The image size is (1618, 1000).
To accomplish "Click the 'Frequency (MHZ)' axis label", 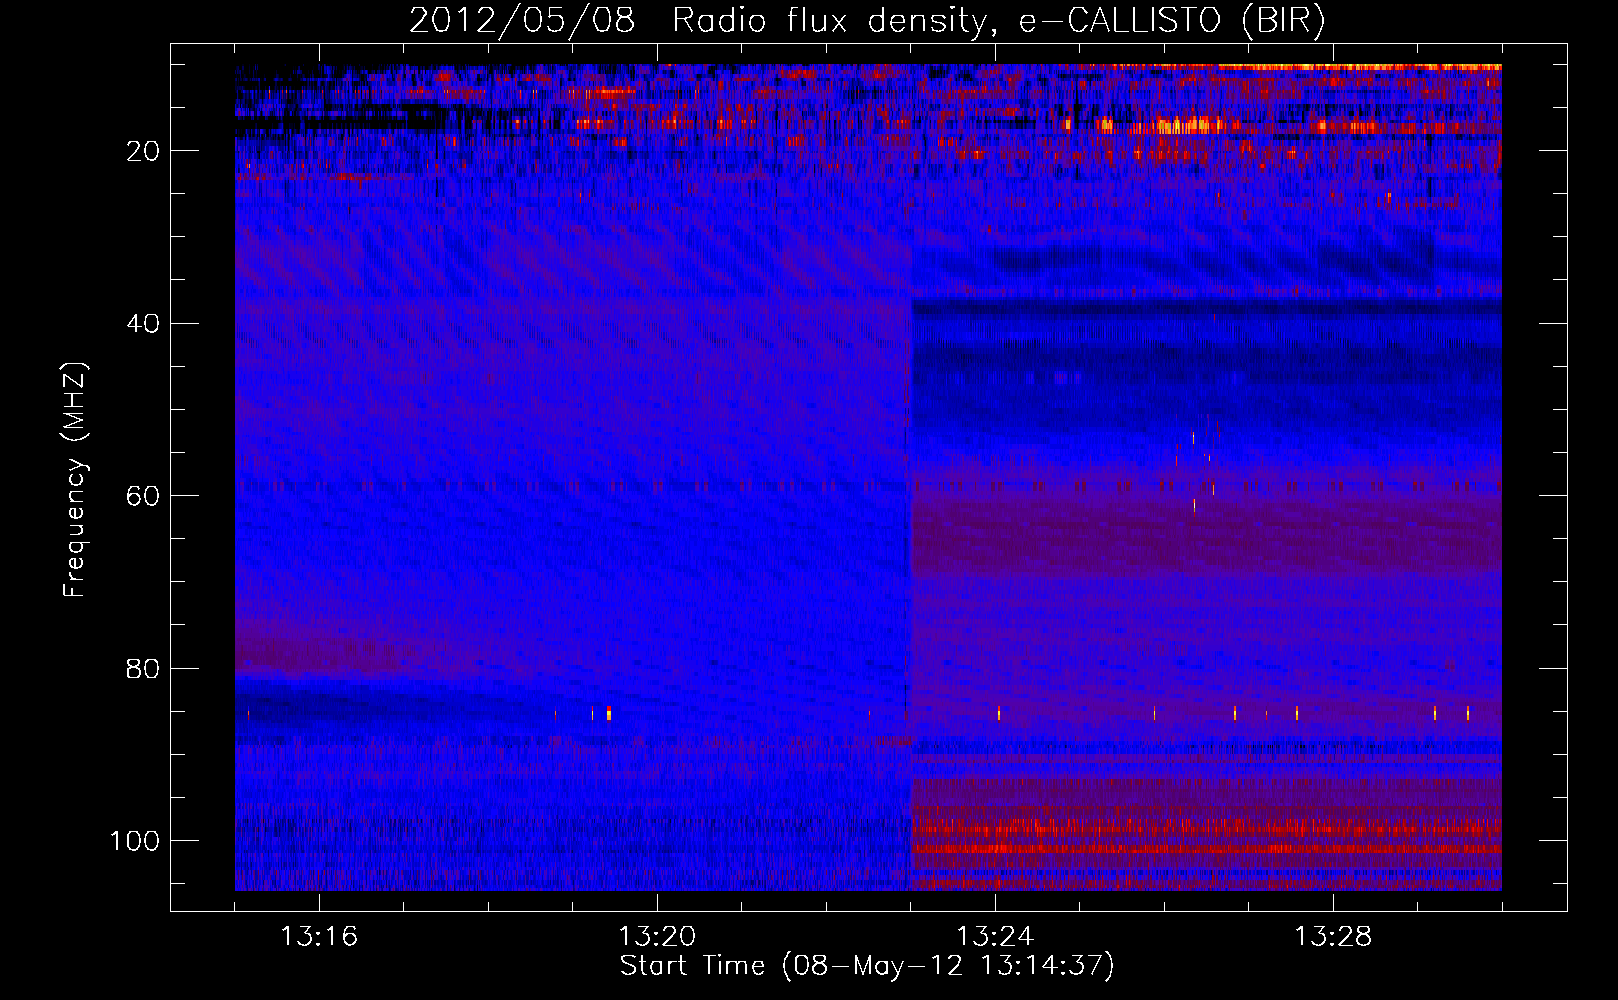I will coord(75,479).
